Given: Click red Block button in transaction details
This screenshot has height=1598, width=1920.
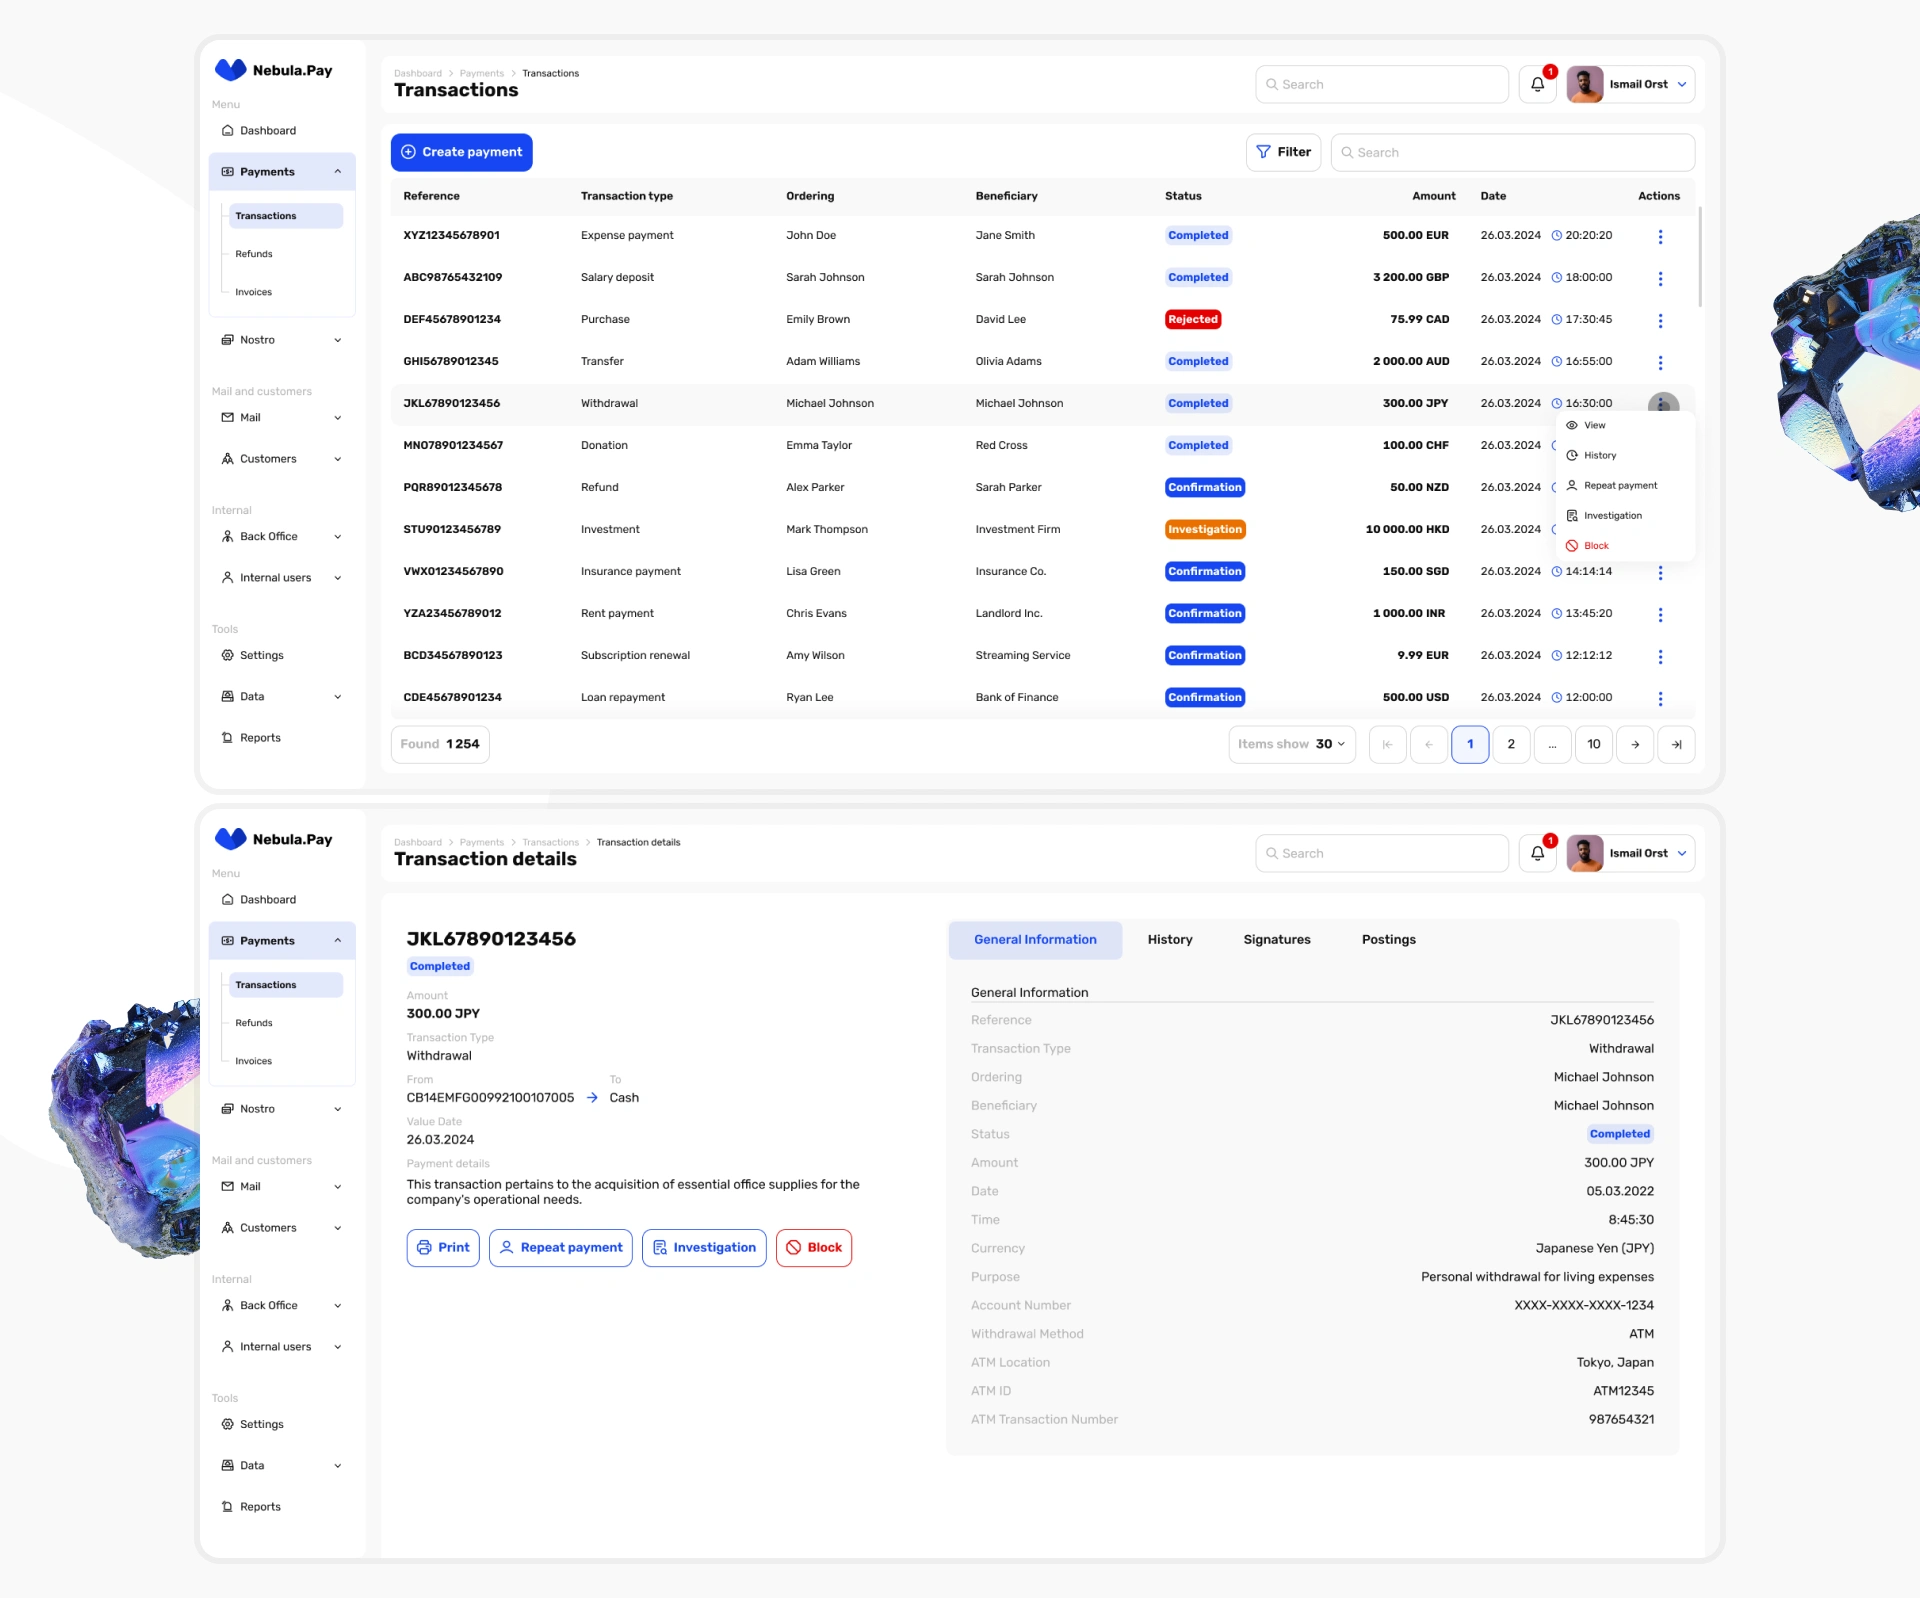Looking at the screenshot, I should point(813,1247).
